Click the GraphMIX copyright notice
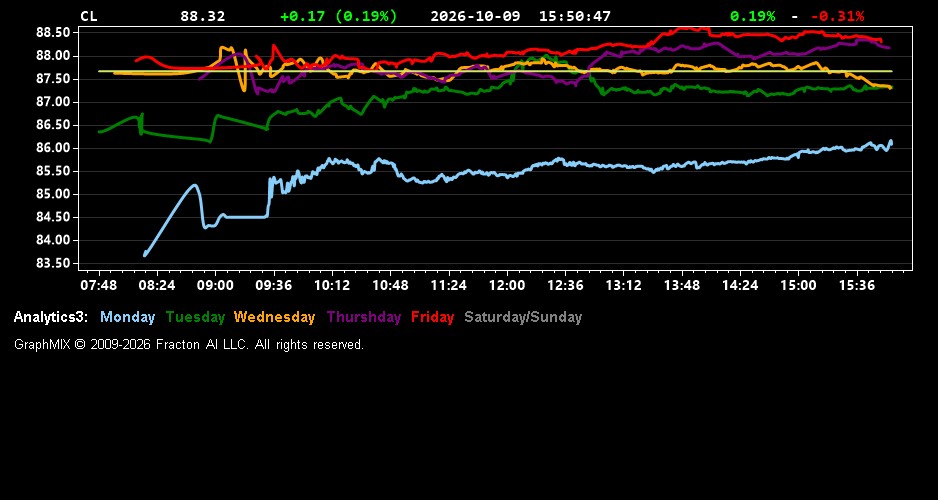Viewport: 938px width, 500px height. pyautogui.click(x=189, y=345)
